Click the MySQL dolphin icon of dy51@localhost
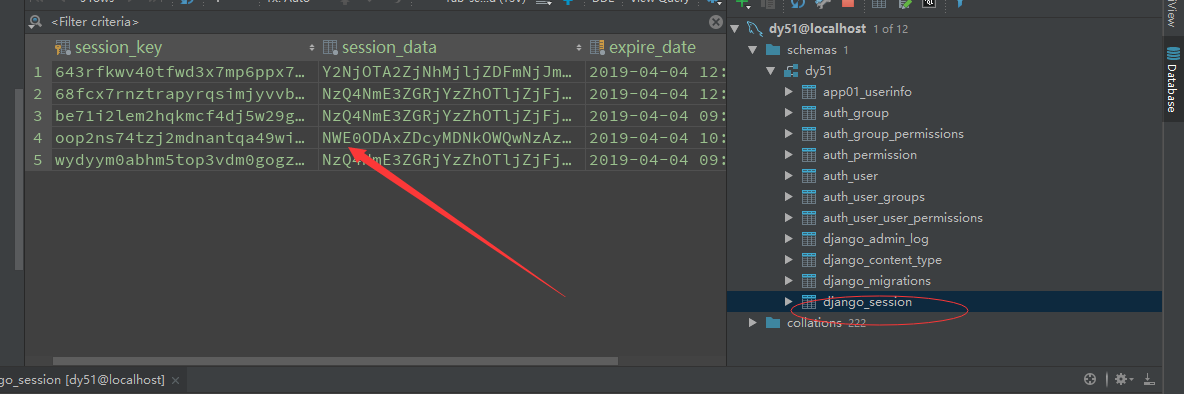The height and width of the screenshot is (394, 1184). pos(754,29)
